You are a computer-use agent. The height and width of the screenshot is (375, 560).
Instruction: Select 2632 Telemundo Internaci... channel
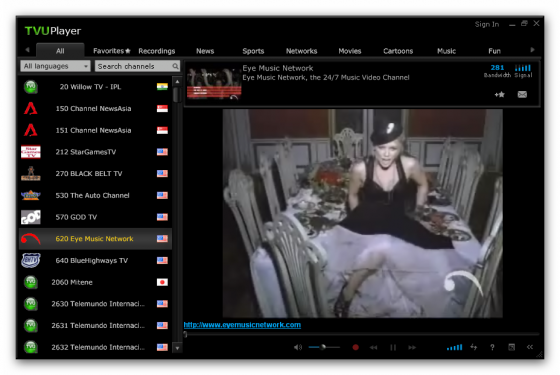tap(95, 347)
